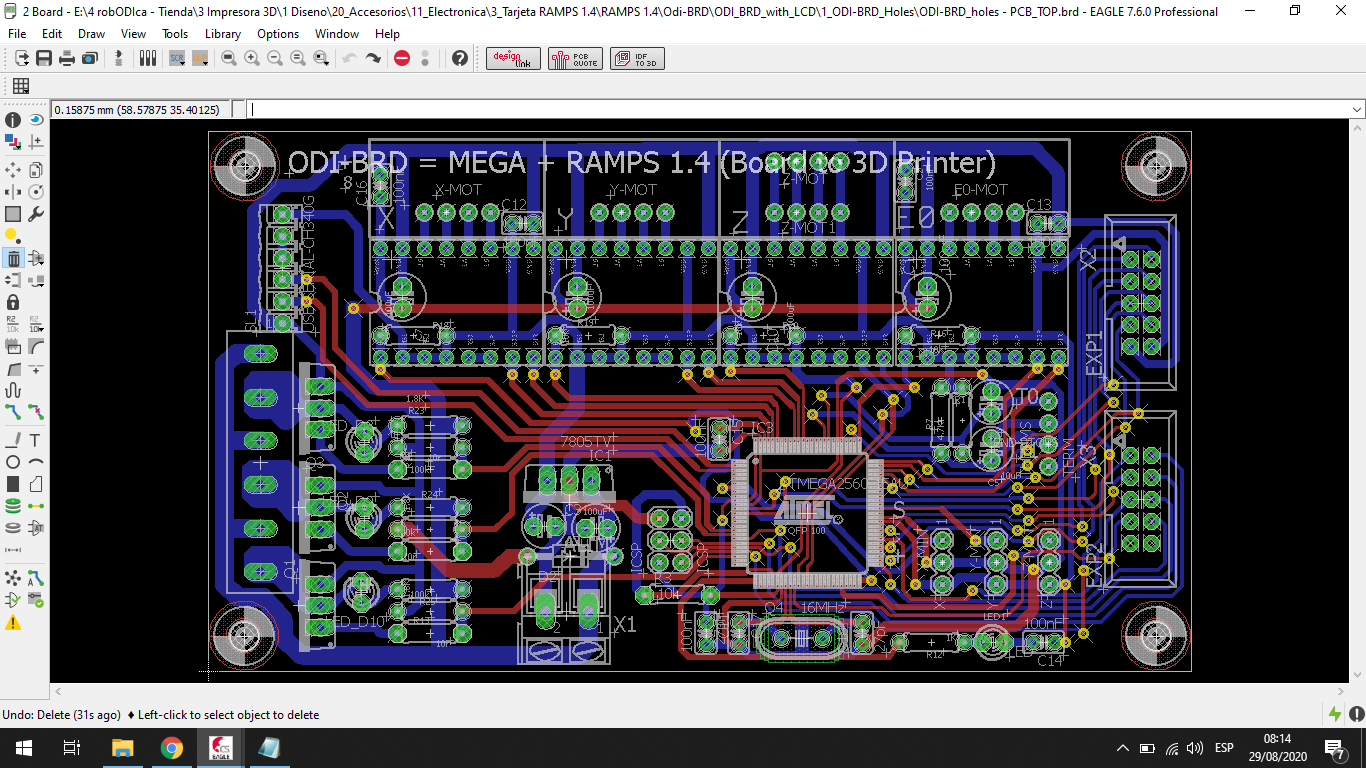1366x768 pixels.
Task: Click the Redo arrow
Action: tap(373, 59)
